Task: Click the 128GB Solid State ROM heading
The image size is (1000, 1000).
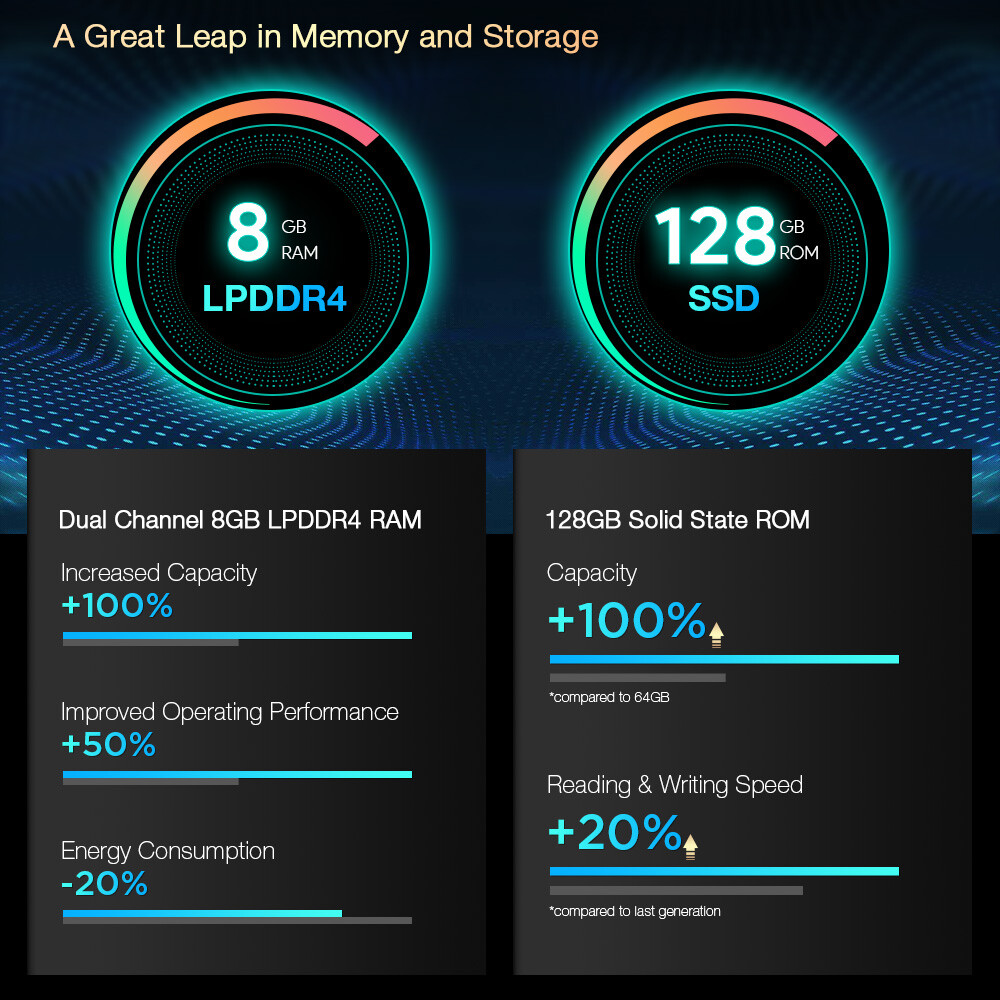Action: coord(678,520)
